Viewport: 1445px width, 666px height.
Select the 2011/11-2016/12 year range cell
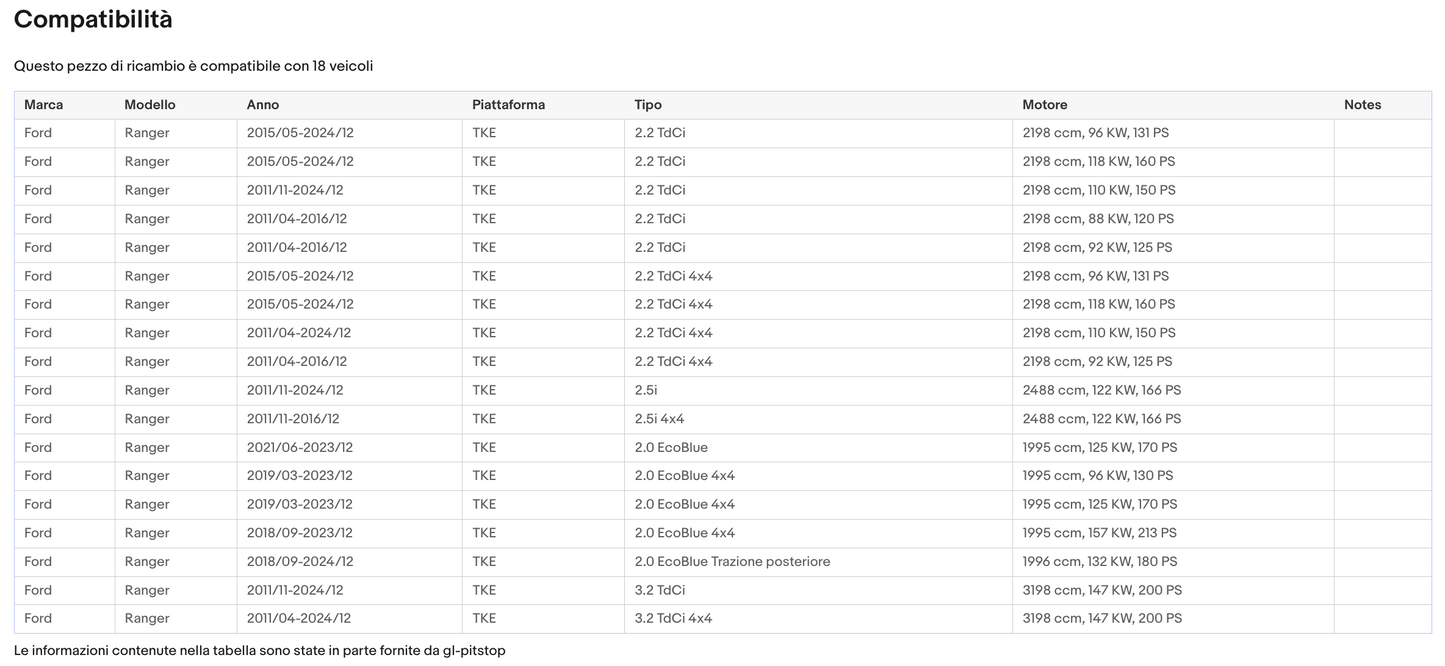pyautogui.click(x=293, y=419)
